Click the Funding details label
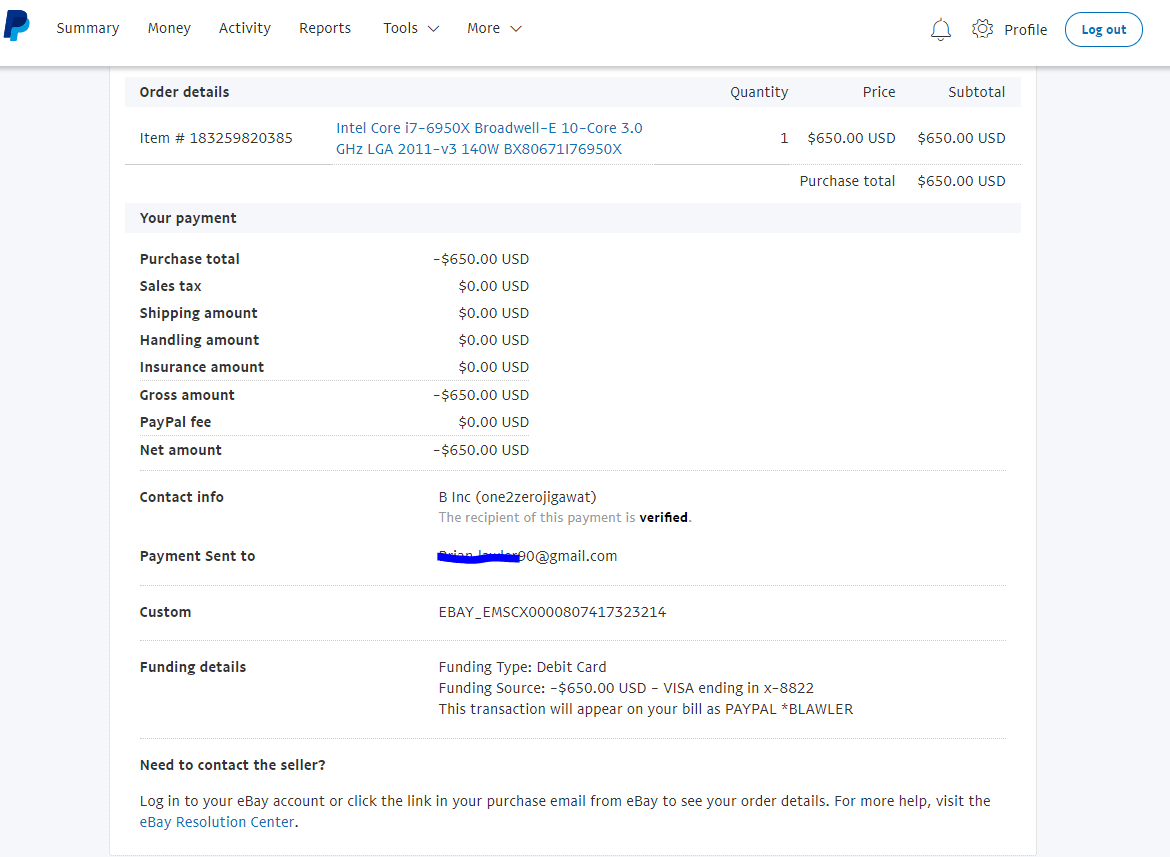The height and width of the screenshot is (857, 1170). tap(193, 667)
